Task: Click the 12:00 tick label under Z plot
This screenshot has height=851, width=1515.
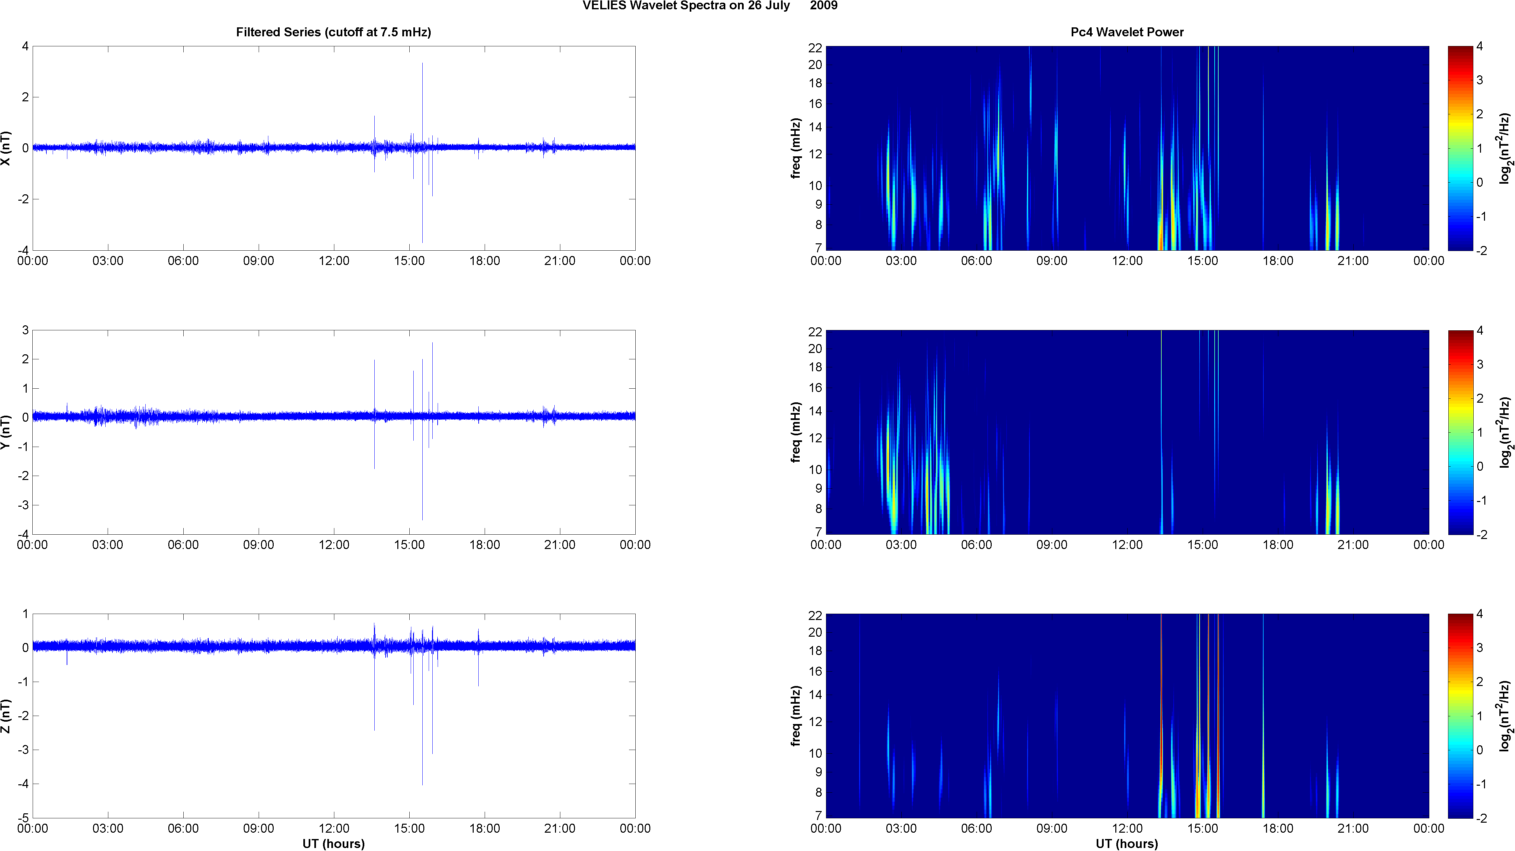Action: click(x=333, y=828)
